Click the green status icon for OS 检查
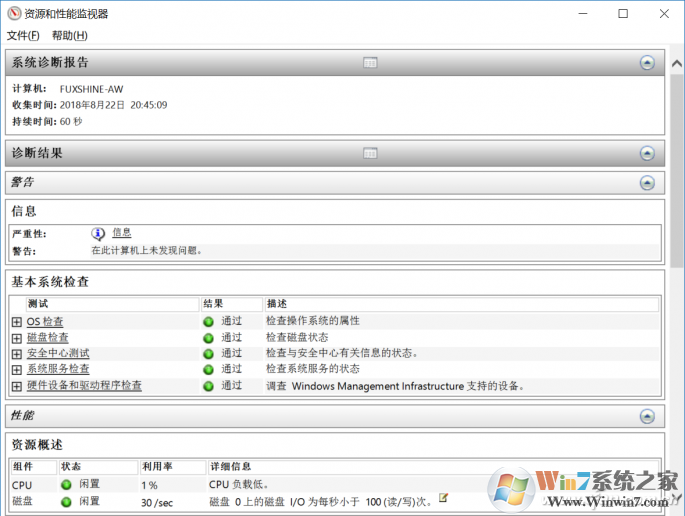685x516 pixels. (209, 322)
